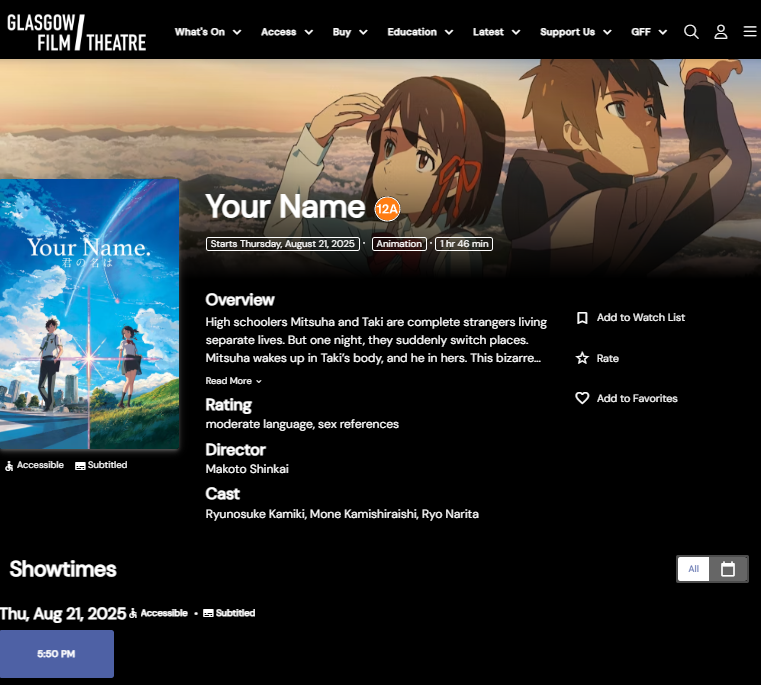
Task: Click the cast list starting Ryunosuke Kamiki
Action: (342, 514)
